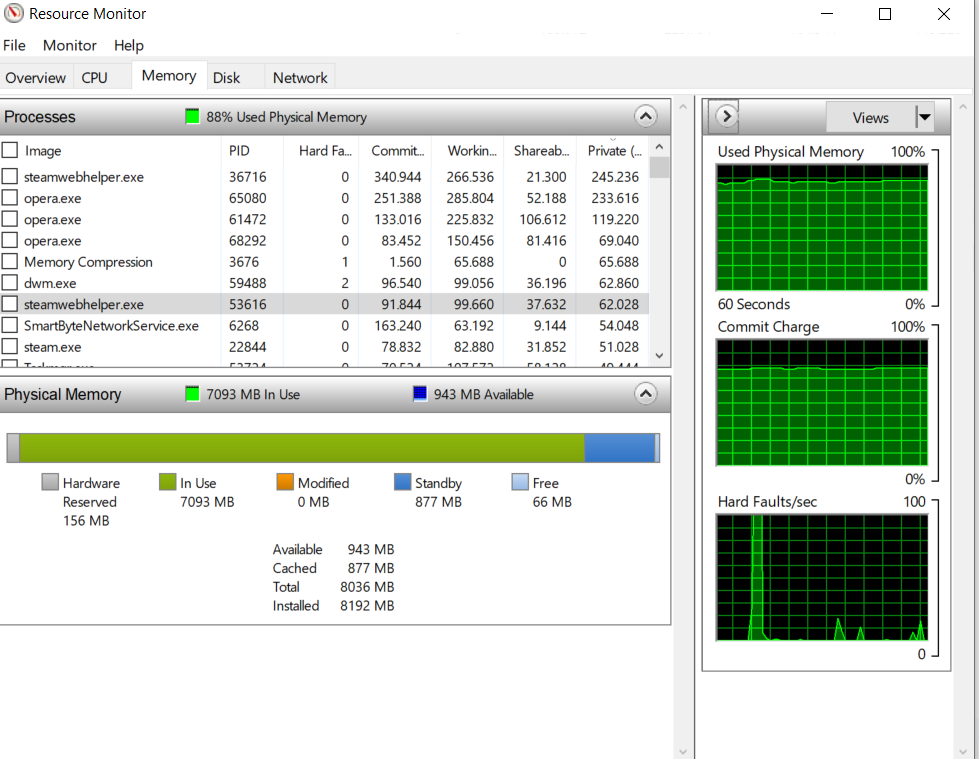Click the blue Standby segment of memory bar
This screenshot has height=759, width=979.
[x=619, y=448]
